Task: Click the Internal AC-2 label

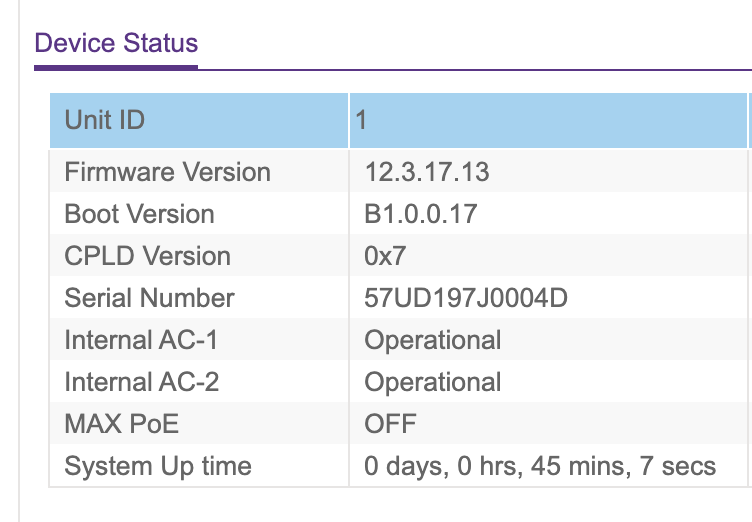Action: tap(142, 382)
